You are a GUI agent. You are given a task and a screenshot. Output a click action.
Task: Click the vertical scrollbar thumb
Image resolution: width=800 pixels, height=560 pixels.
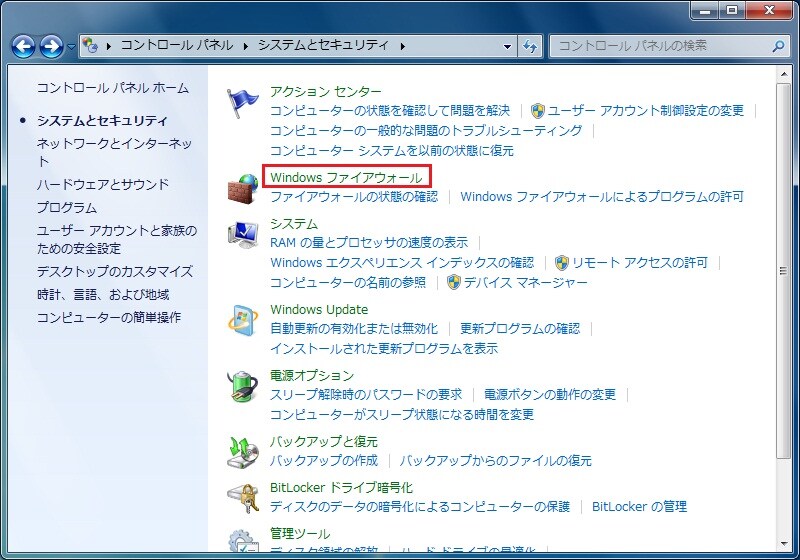click(x=783, y=270)
